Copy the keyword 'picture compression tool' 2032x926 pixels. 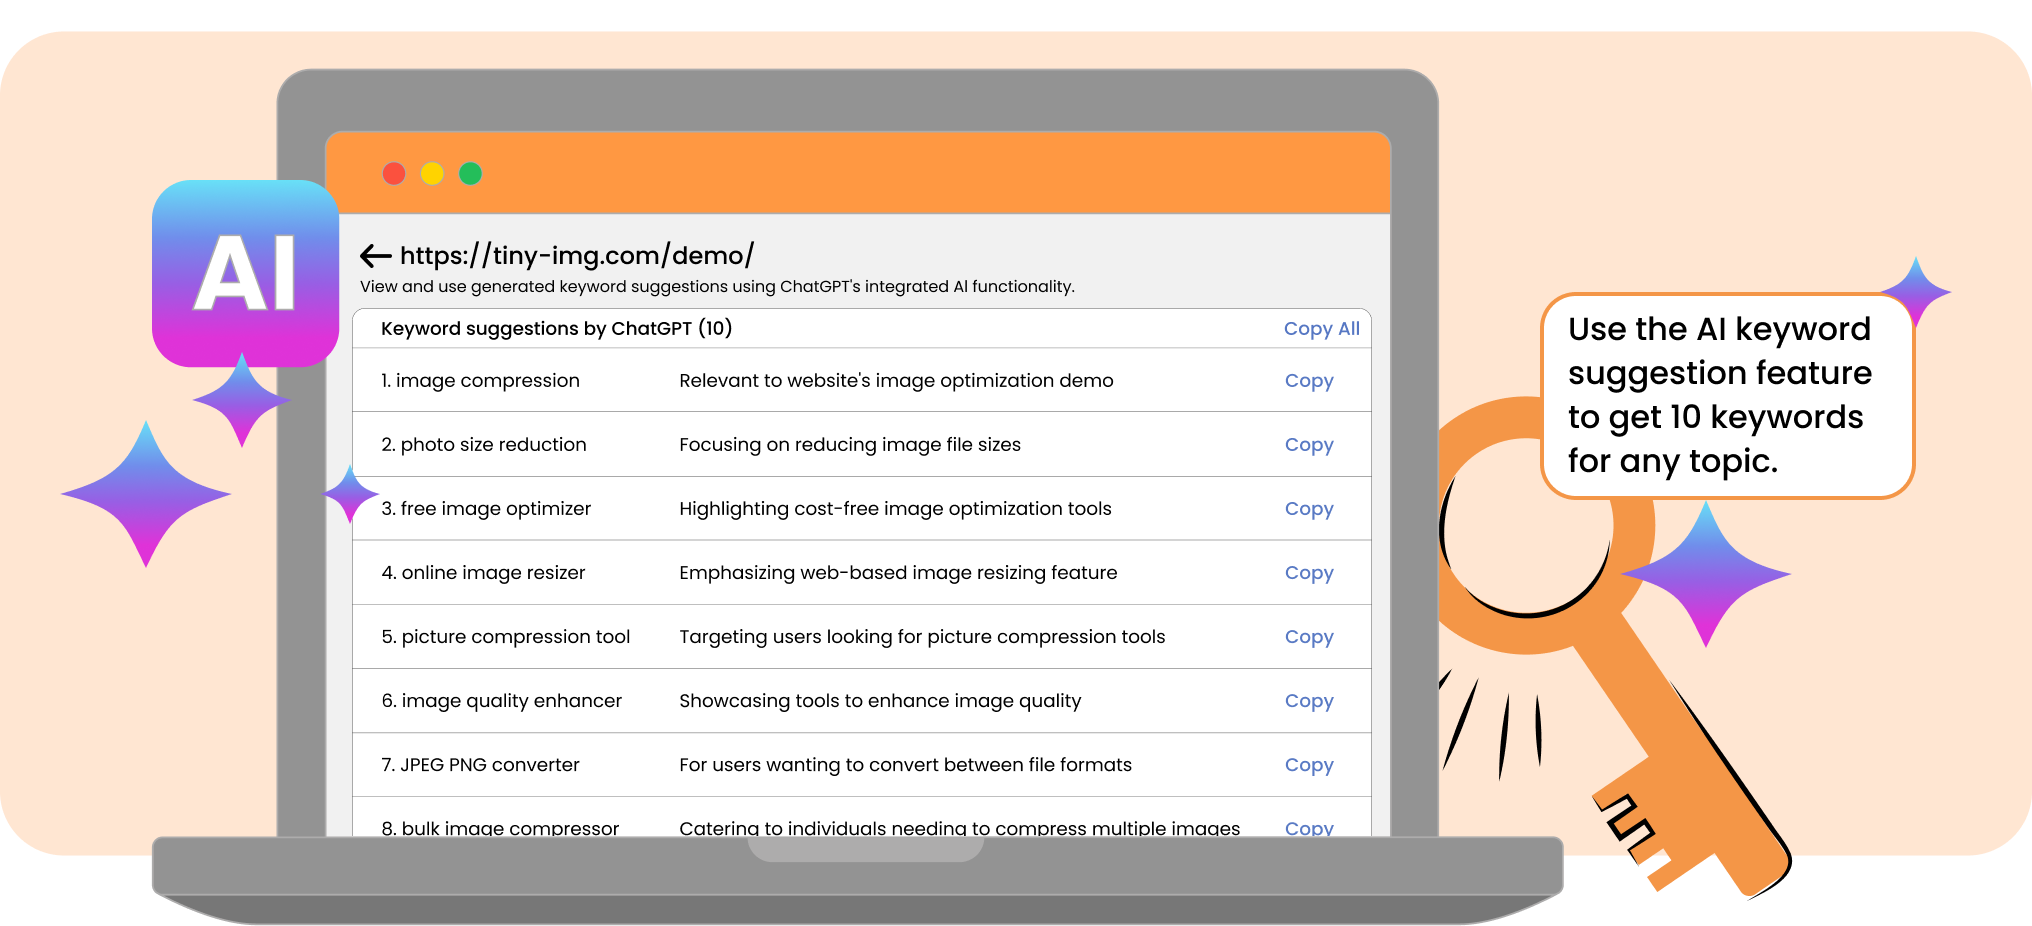pyautogui.click(x=1308, y=636)
